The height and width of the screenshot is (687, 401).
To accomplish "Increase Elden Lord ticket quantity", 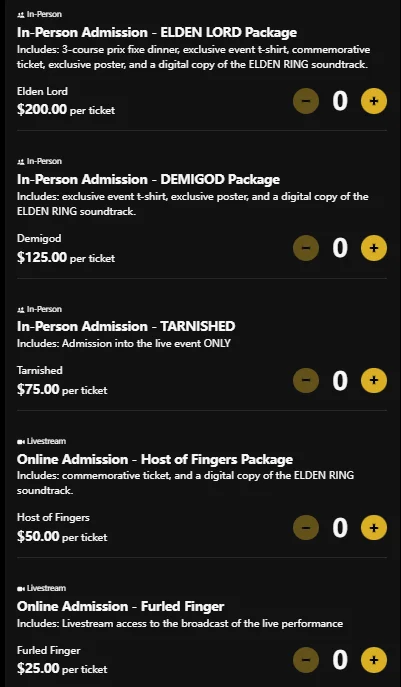I will coord(373,101).
